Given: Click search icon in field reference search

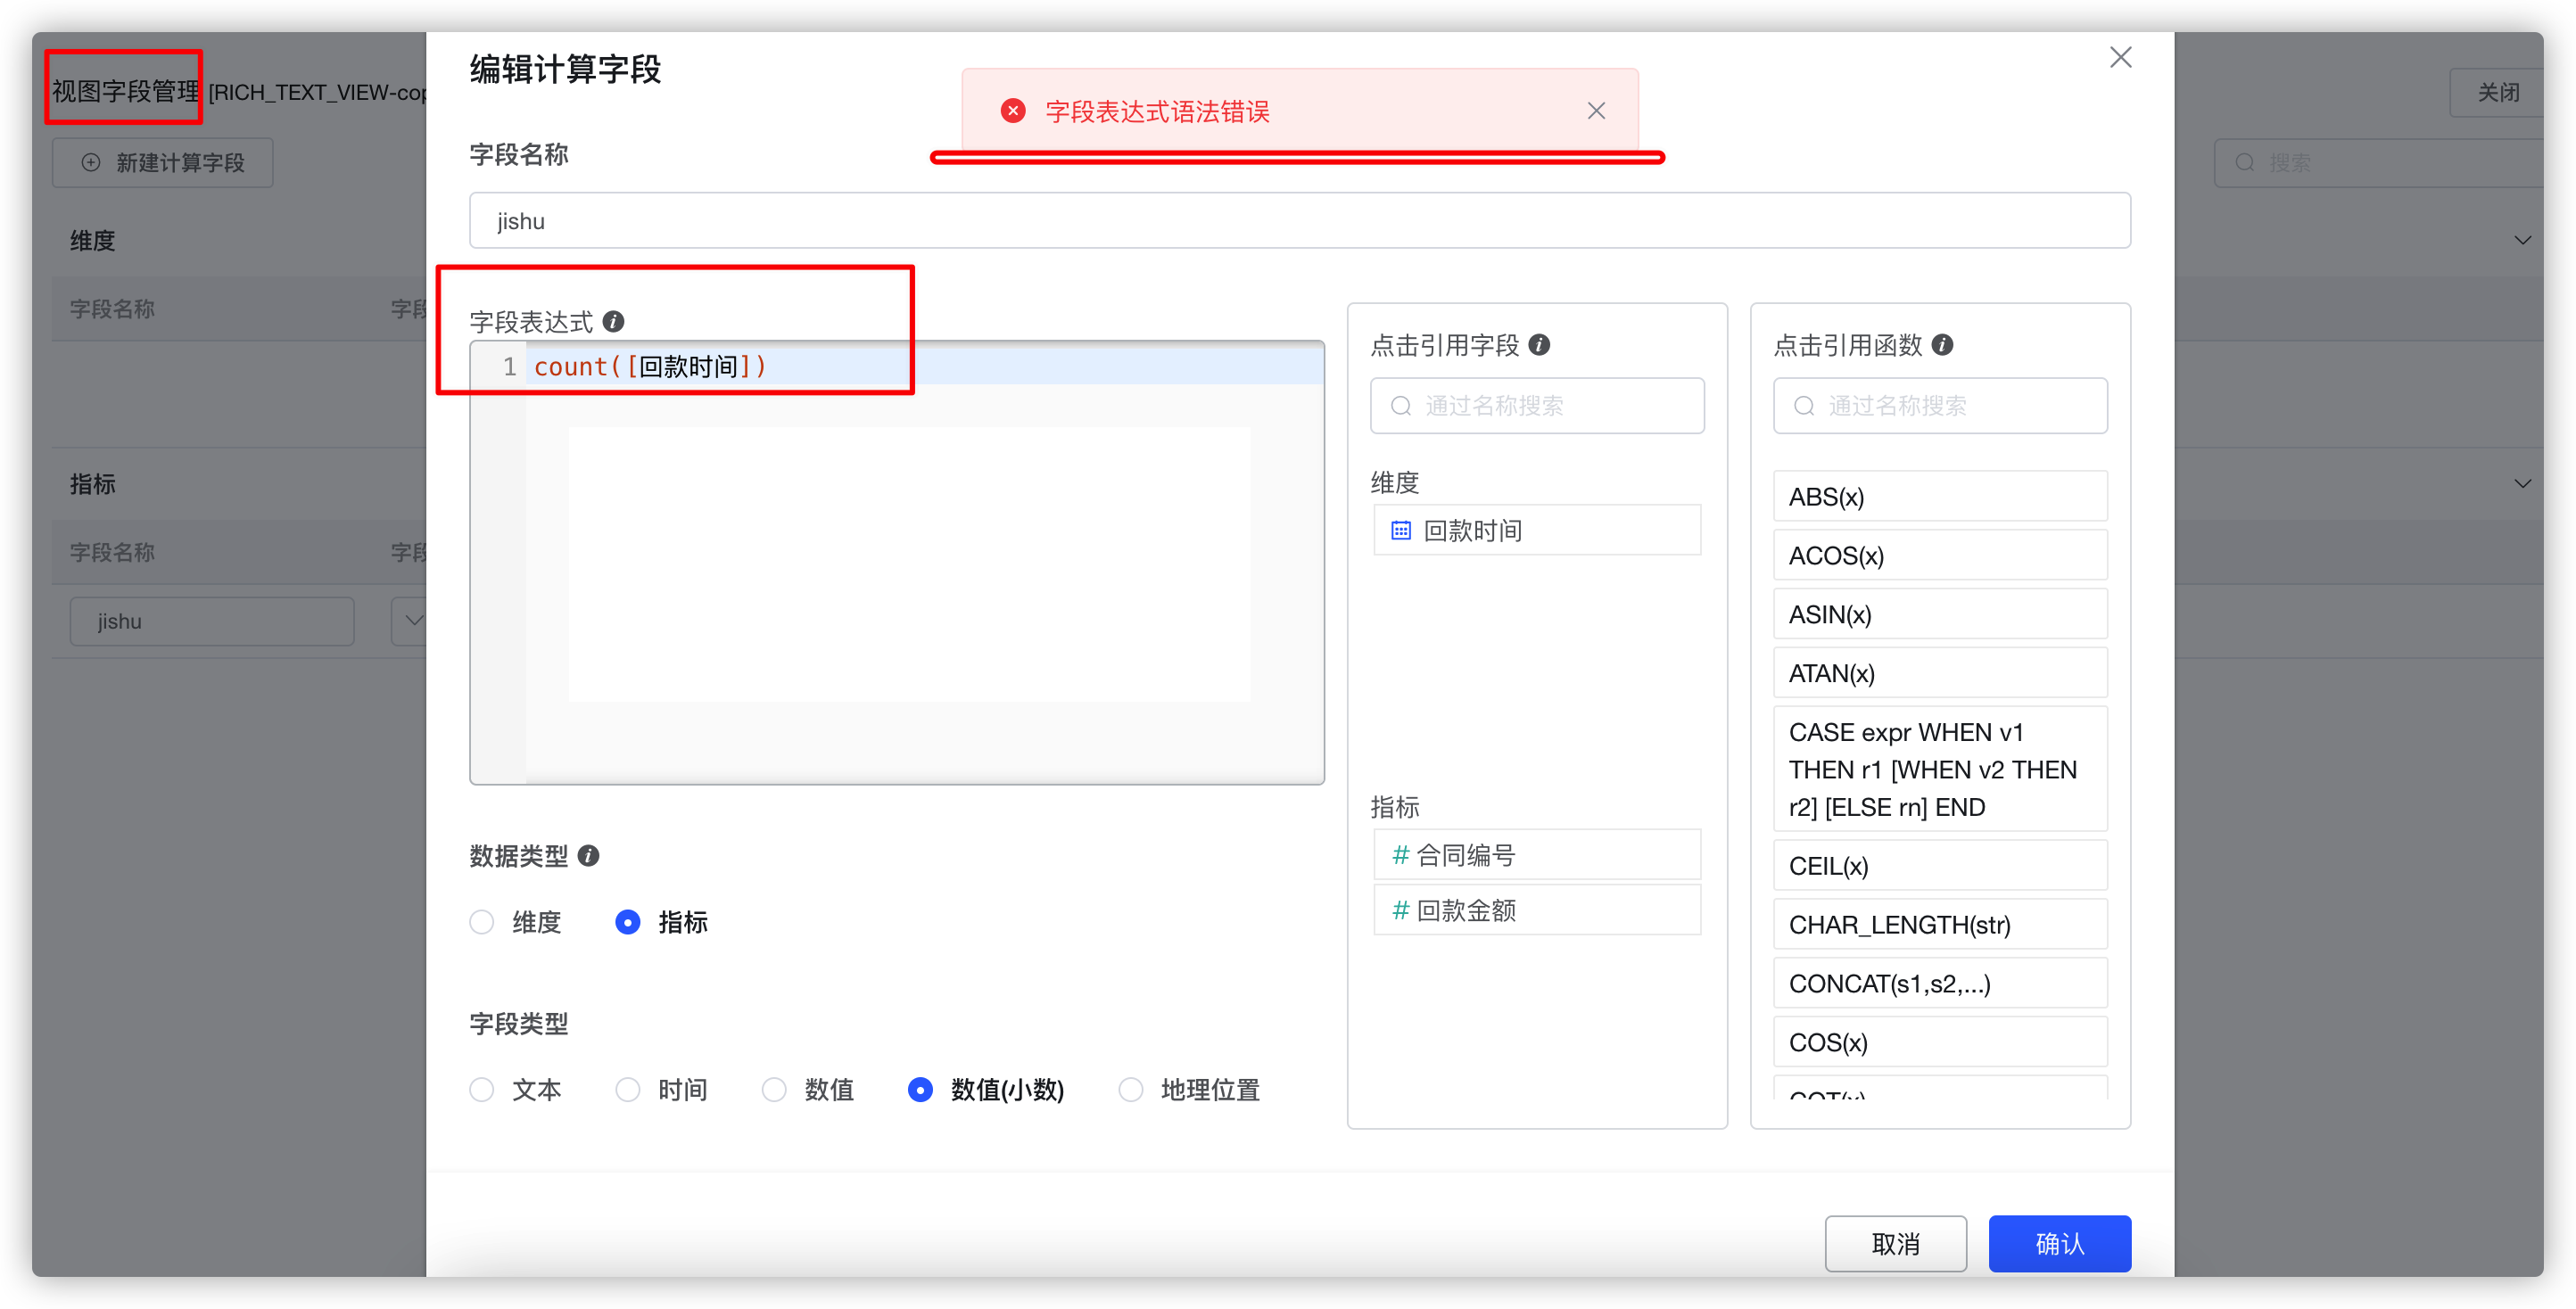Looking at the screenshot, I should point(1402,406).
